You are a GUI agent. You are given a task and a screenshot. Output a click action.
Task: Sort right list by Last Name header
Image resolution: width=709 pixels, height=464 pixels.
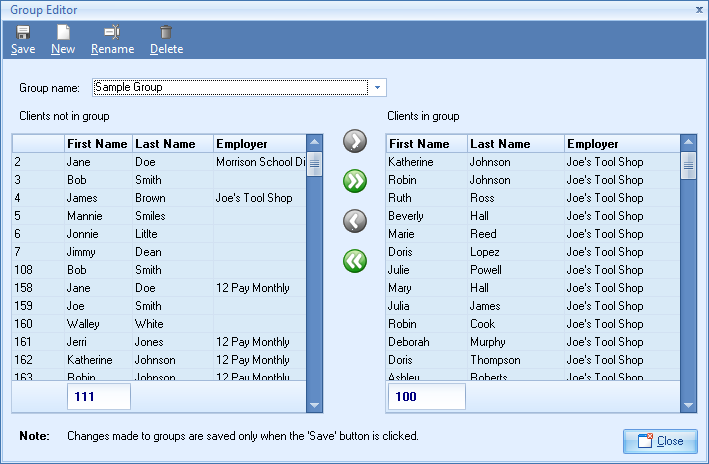click(515, 144)
